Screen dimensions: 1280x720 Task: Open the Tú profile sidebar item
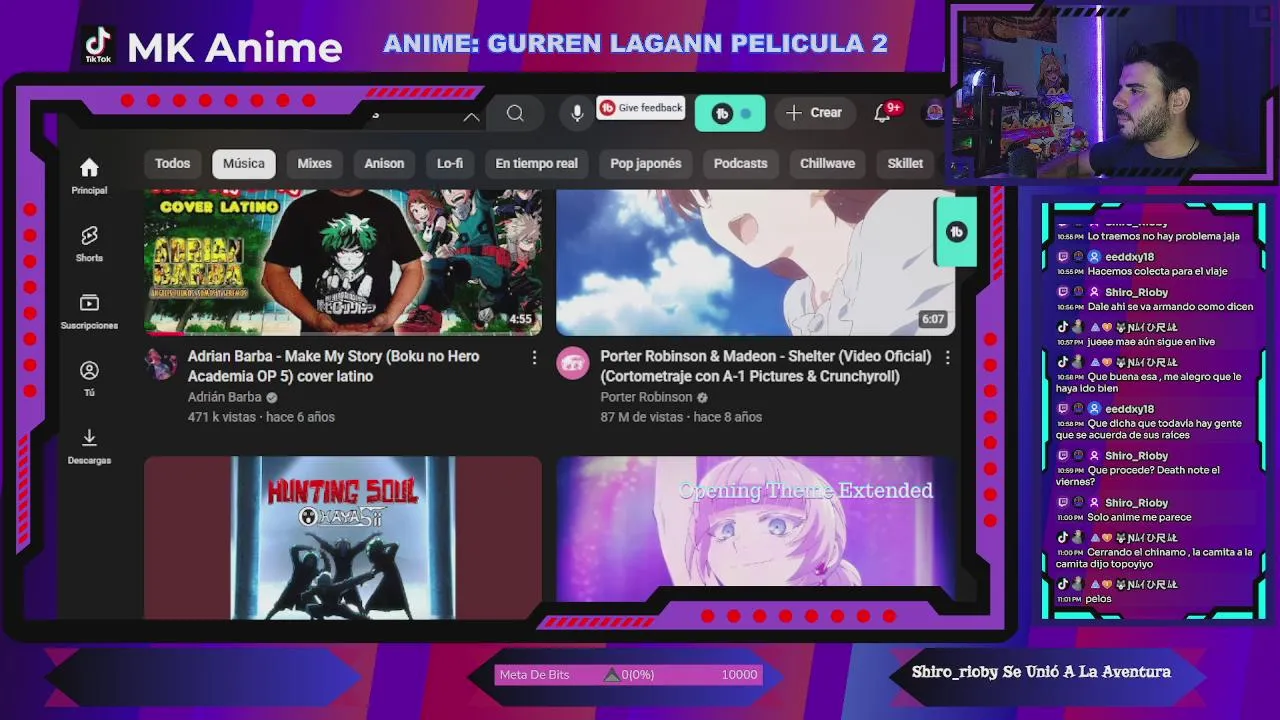pyautogui.click(x=89, y=379)
